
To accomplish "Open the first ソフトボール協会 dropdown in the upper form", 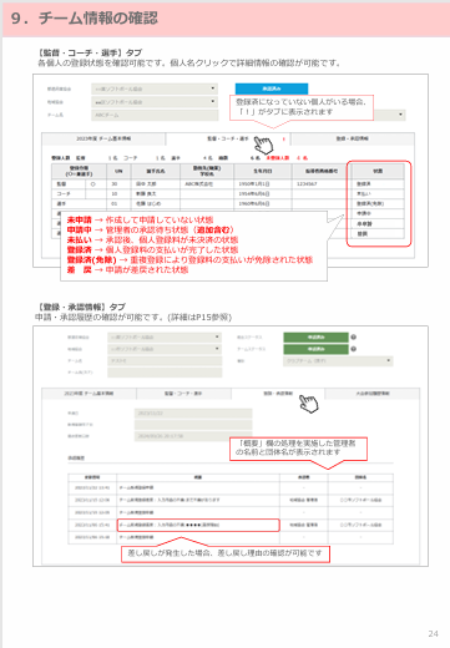I will pyautogui.click(x=155, y=89).
